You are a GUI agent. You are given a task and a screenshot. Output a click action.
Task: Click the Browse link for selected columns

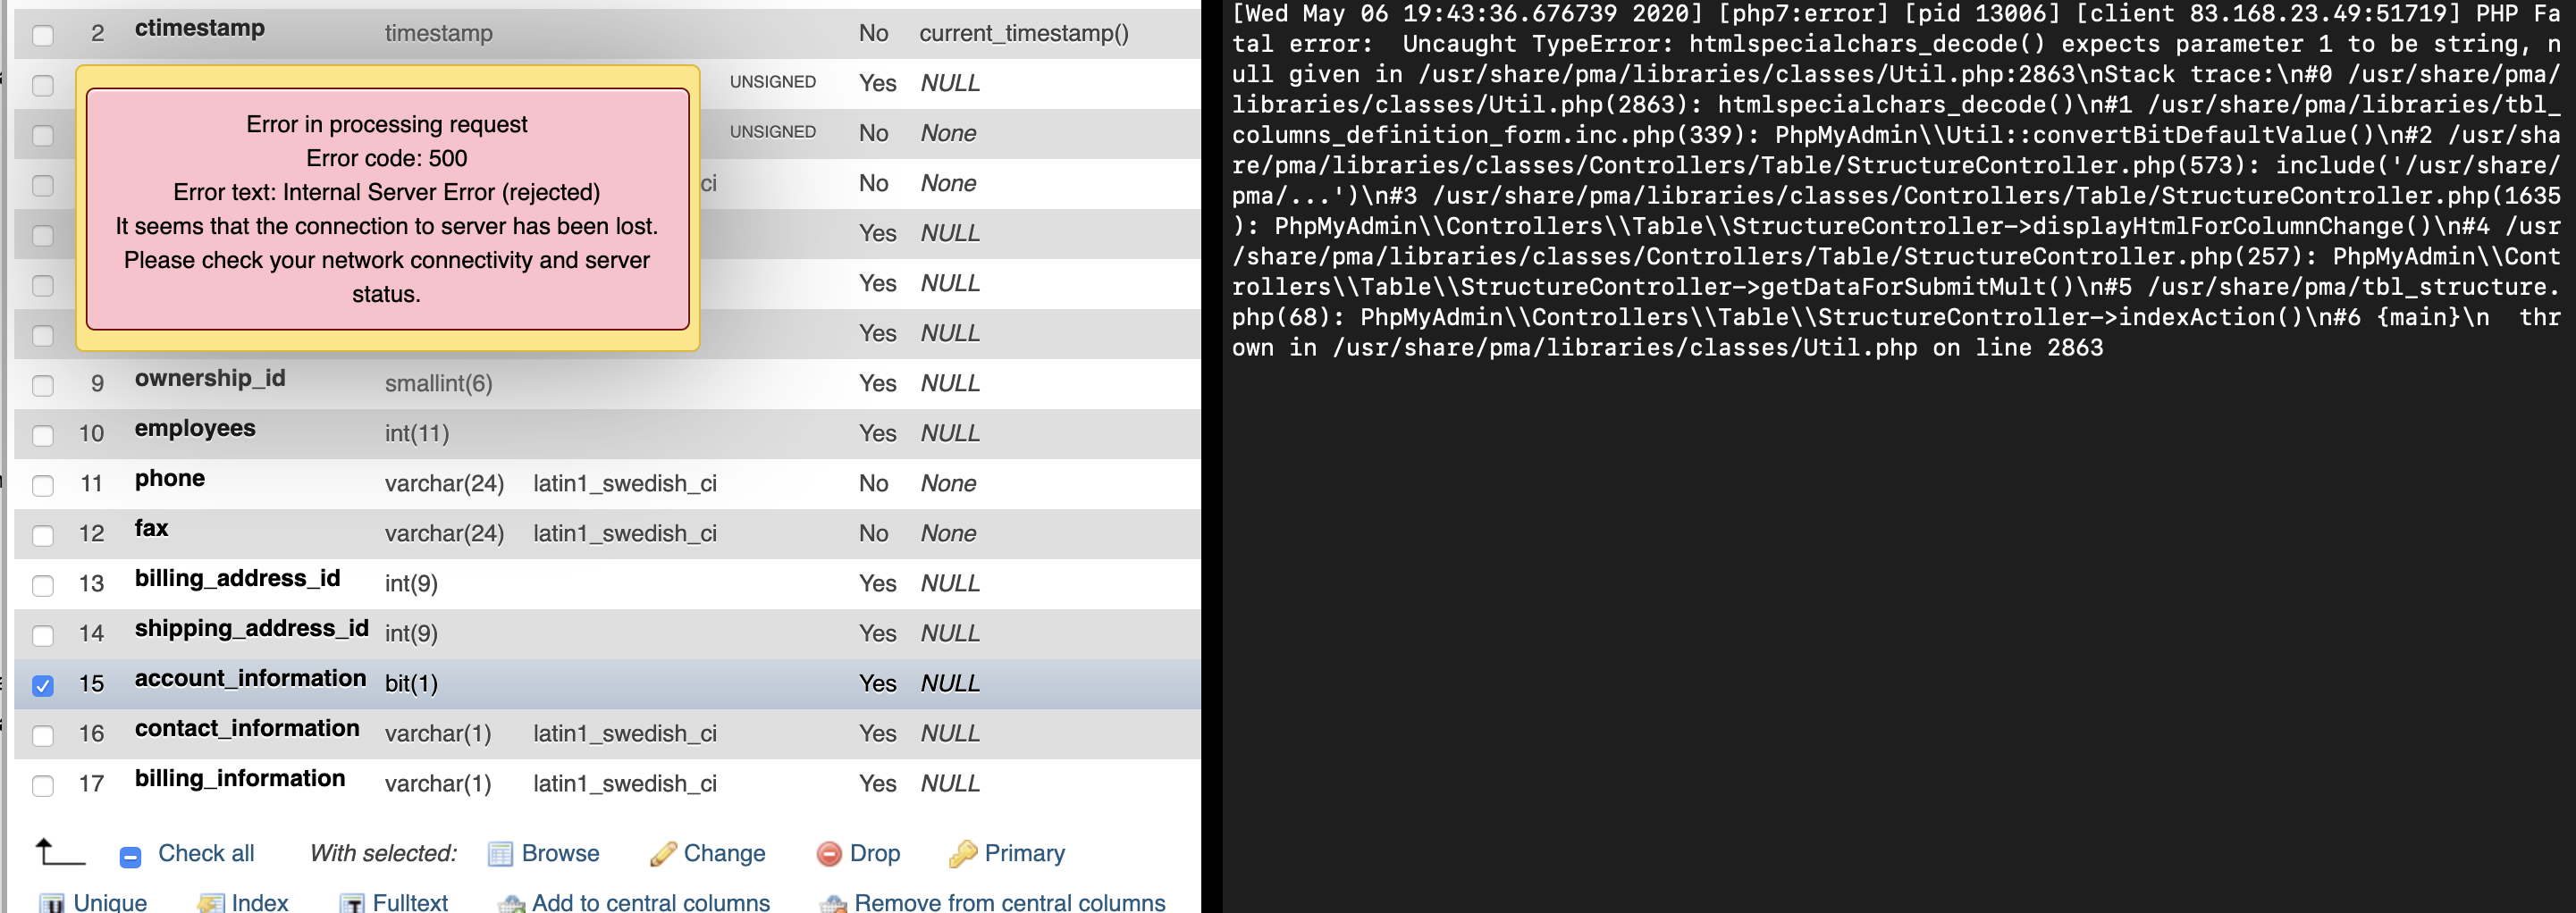pyautogui.click(x=560, y=853)
